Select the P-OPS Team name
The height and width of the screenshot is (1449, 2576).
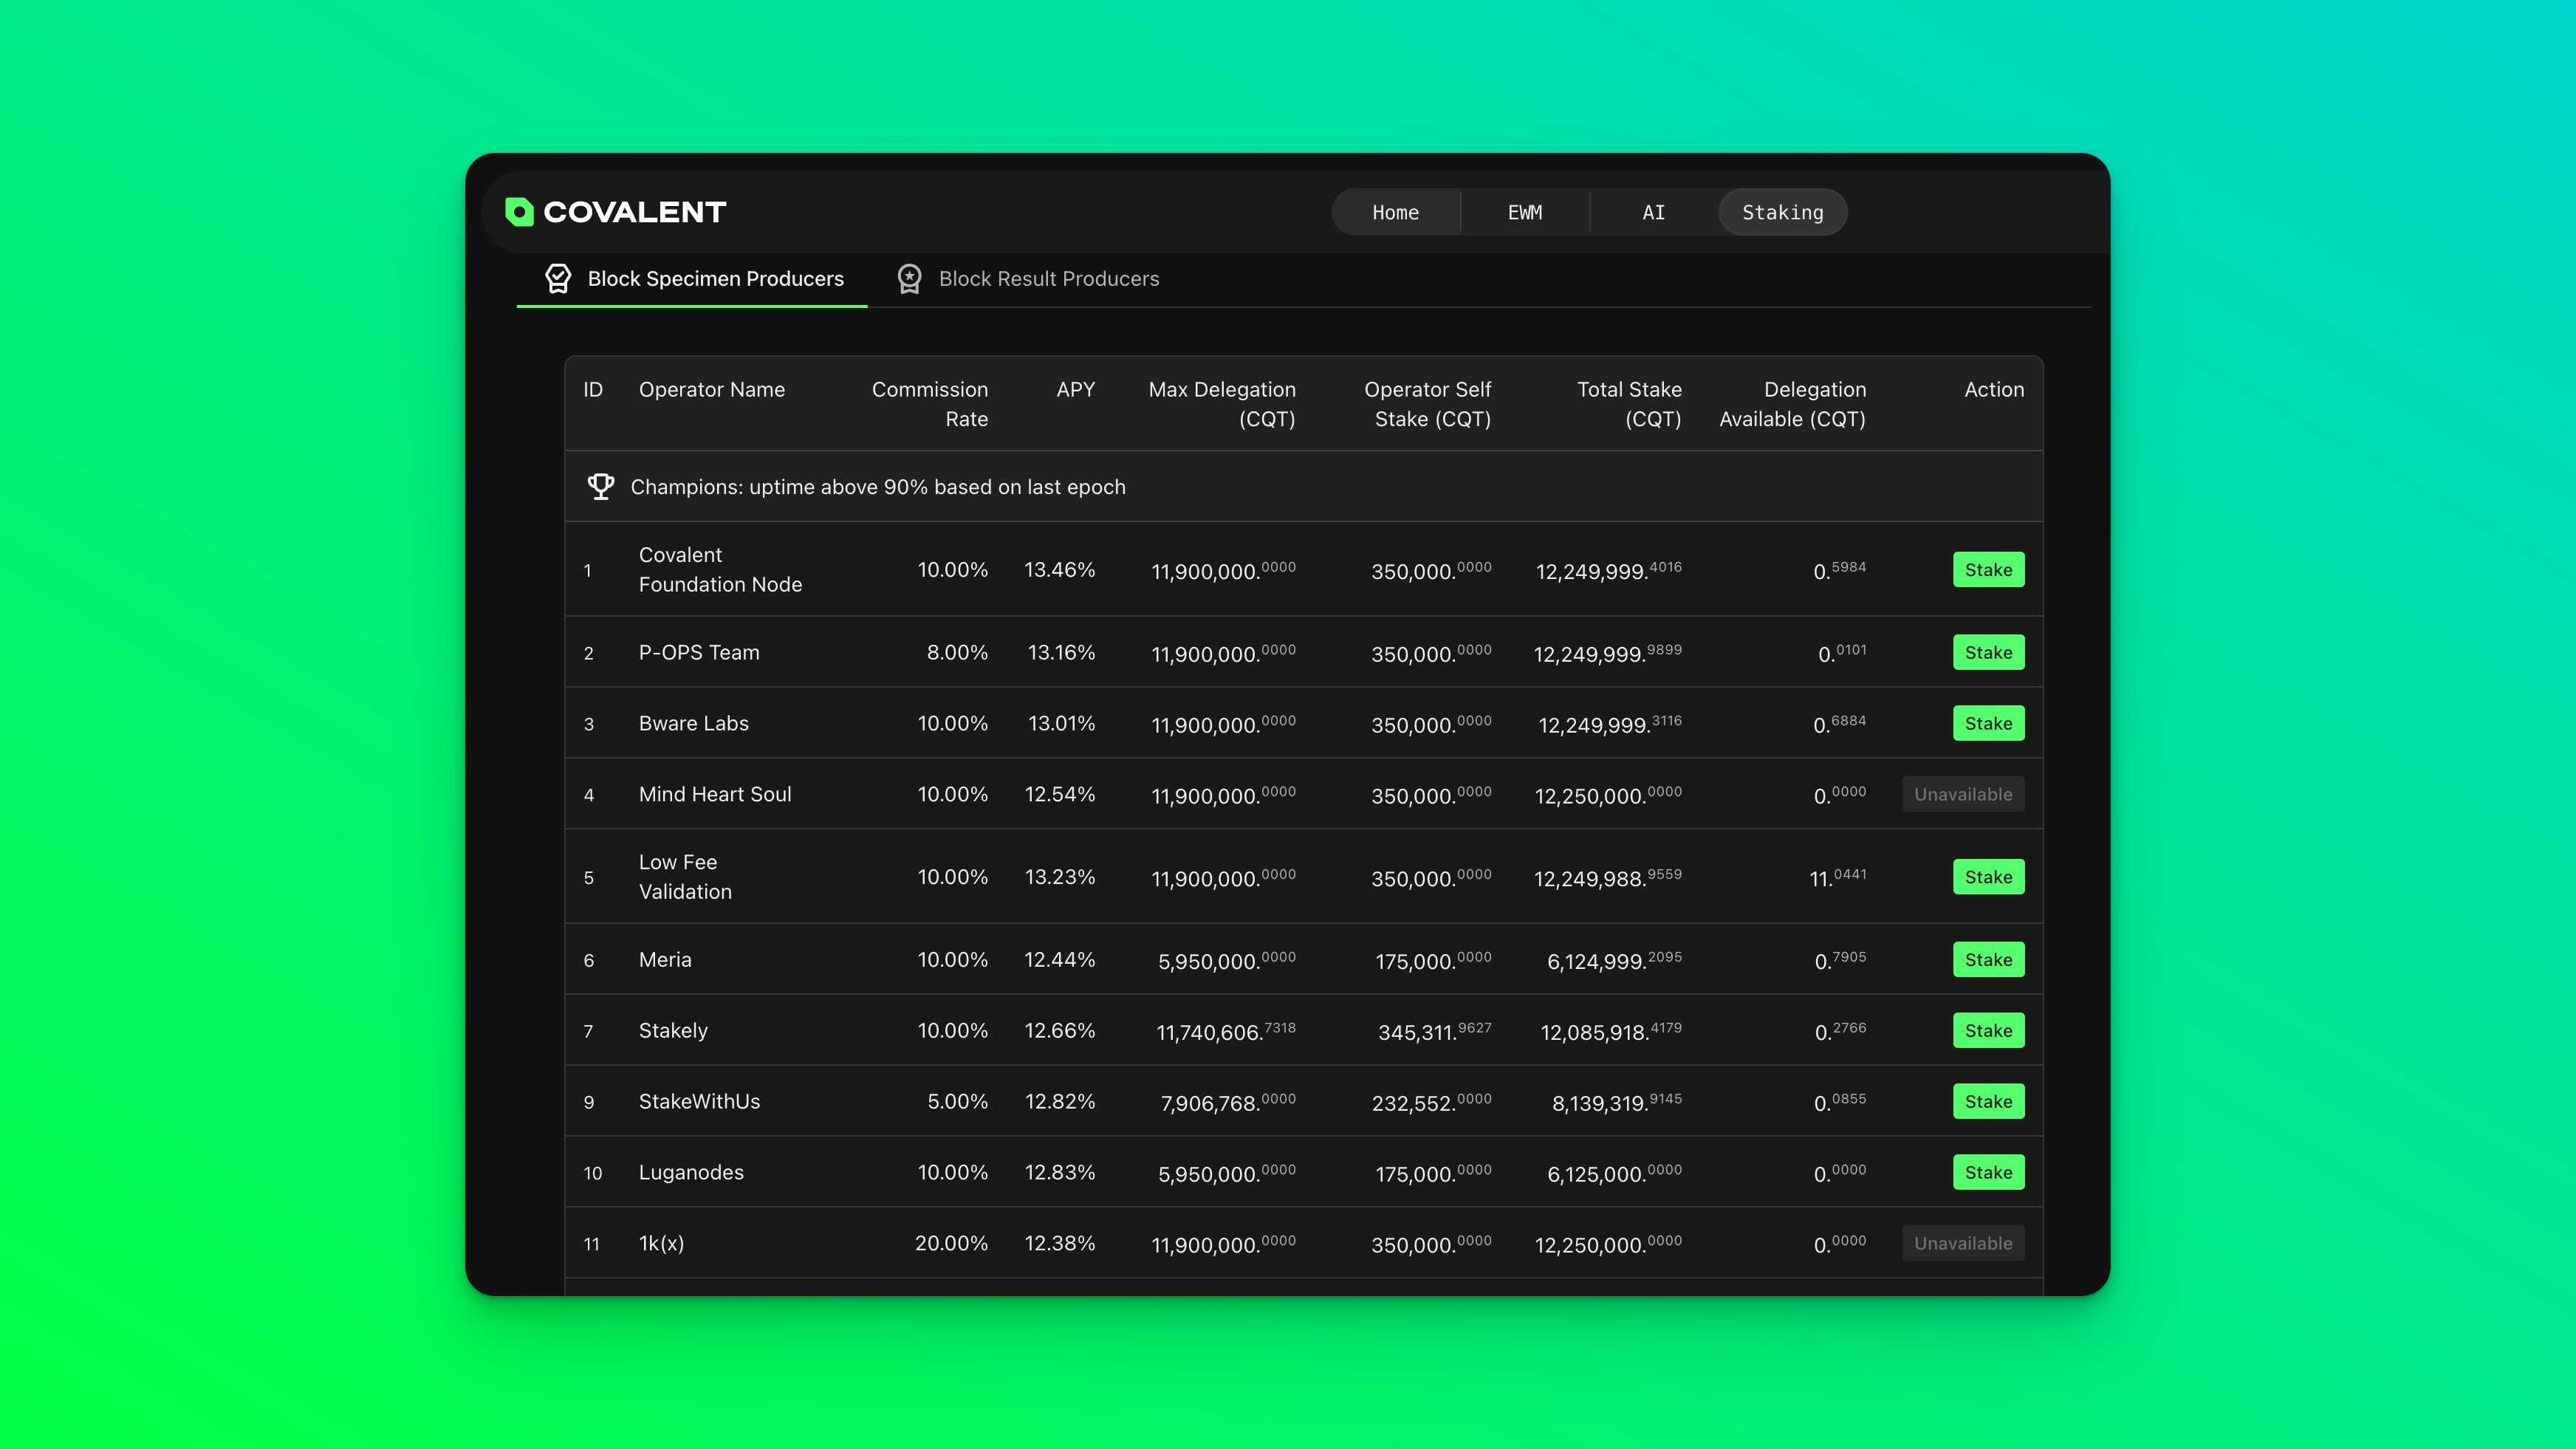point(699,653)
